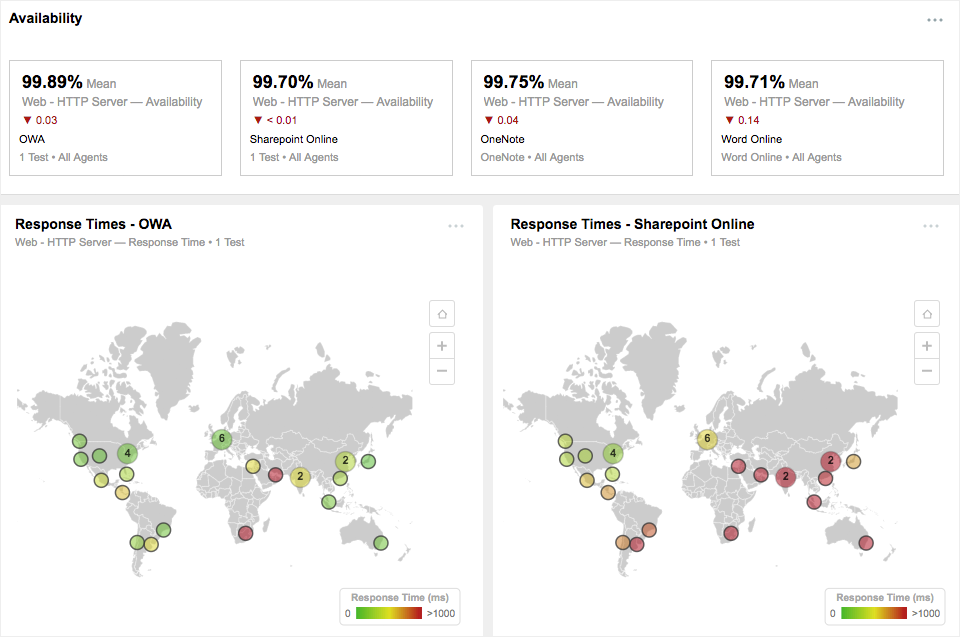Viewport: 960px width, 637px height.
Task: Open the Availability widget options menu
Action: point(934,20)
